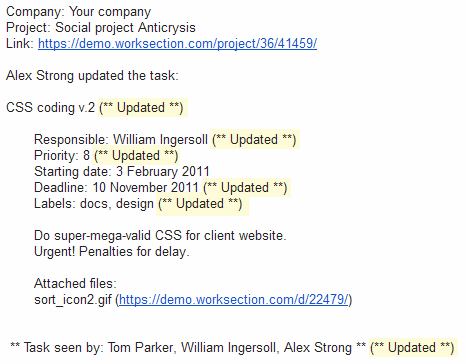Click the Deadline: 10 November 2011 text
The width and height of the screenshot is (466, 364).
(x=116, y=188)
